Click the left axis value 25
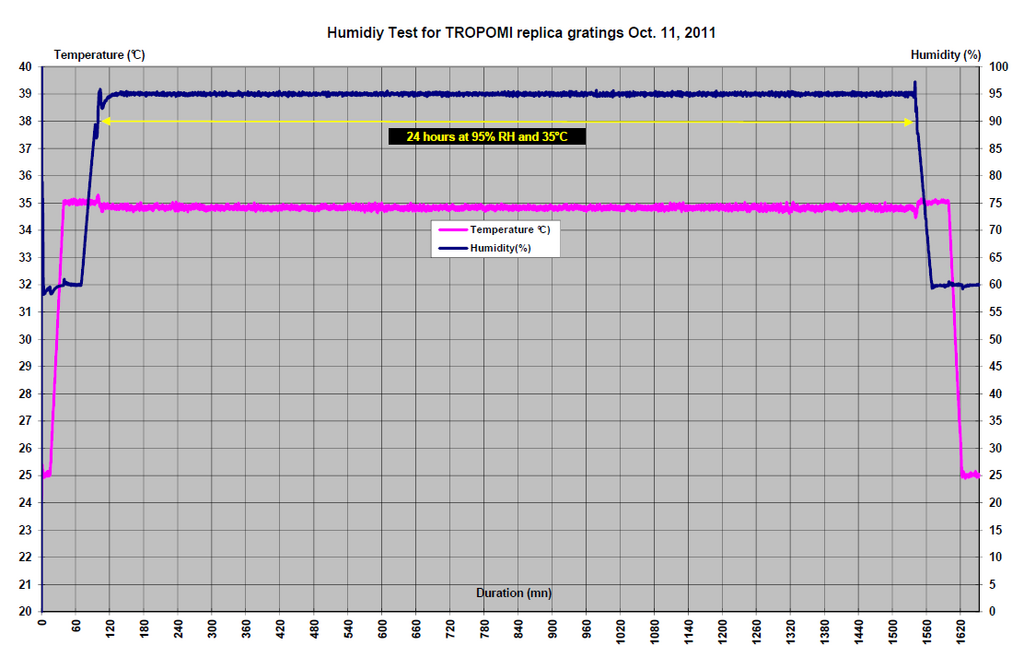This screenshot has width=1024, height=669. pos(25,475)
